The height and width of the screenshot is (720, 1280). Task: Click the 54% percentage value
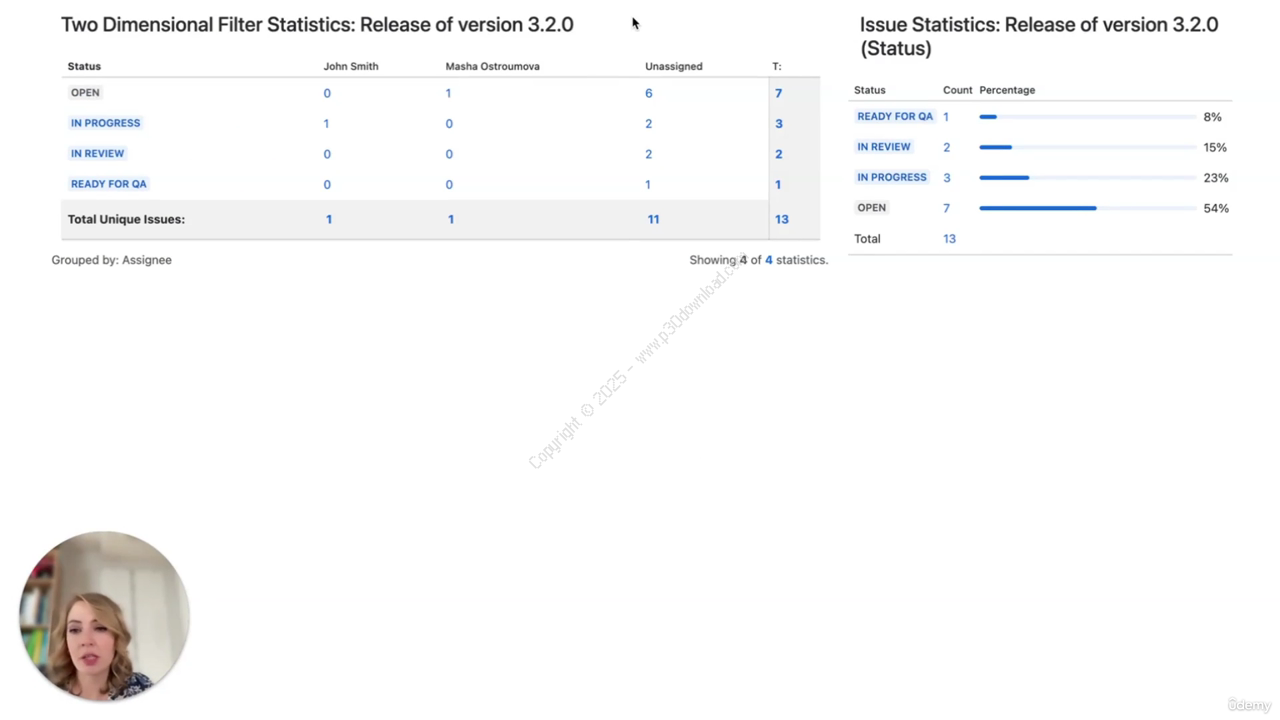coord(1216,208)
